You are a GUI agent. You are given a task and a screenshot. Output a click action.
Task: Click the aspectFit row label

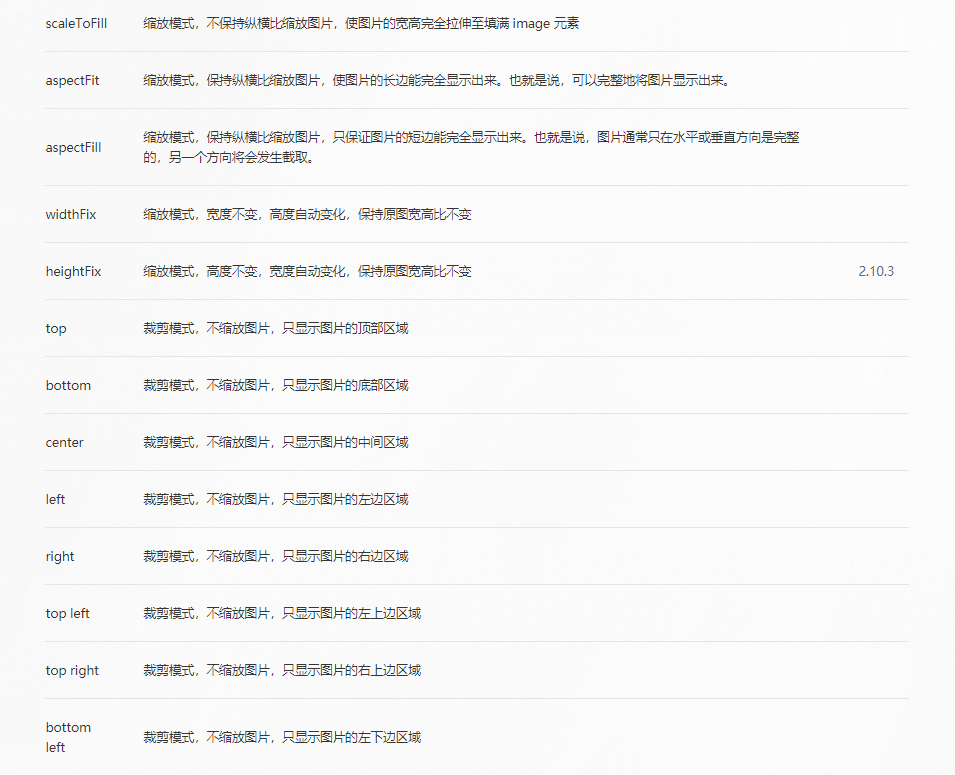pos(69,81)
